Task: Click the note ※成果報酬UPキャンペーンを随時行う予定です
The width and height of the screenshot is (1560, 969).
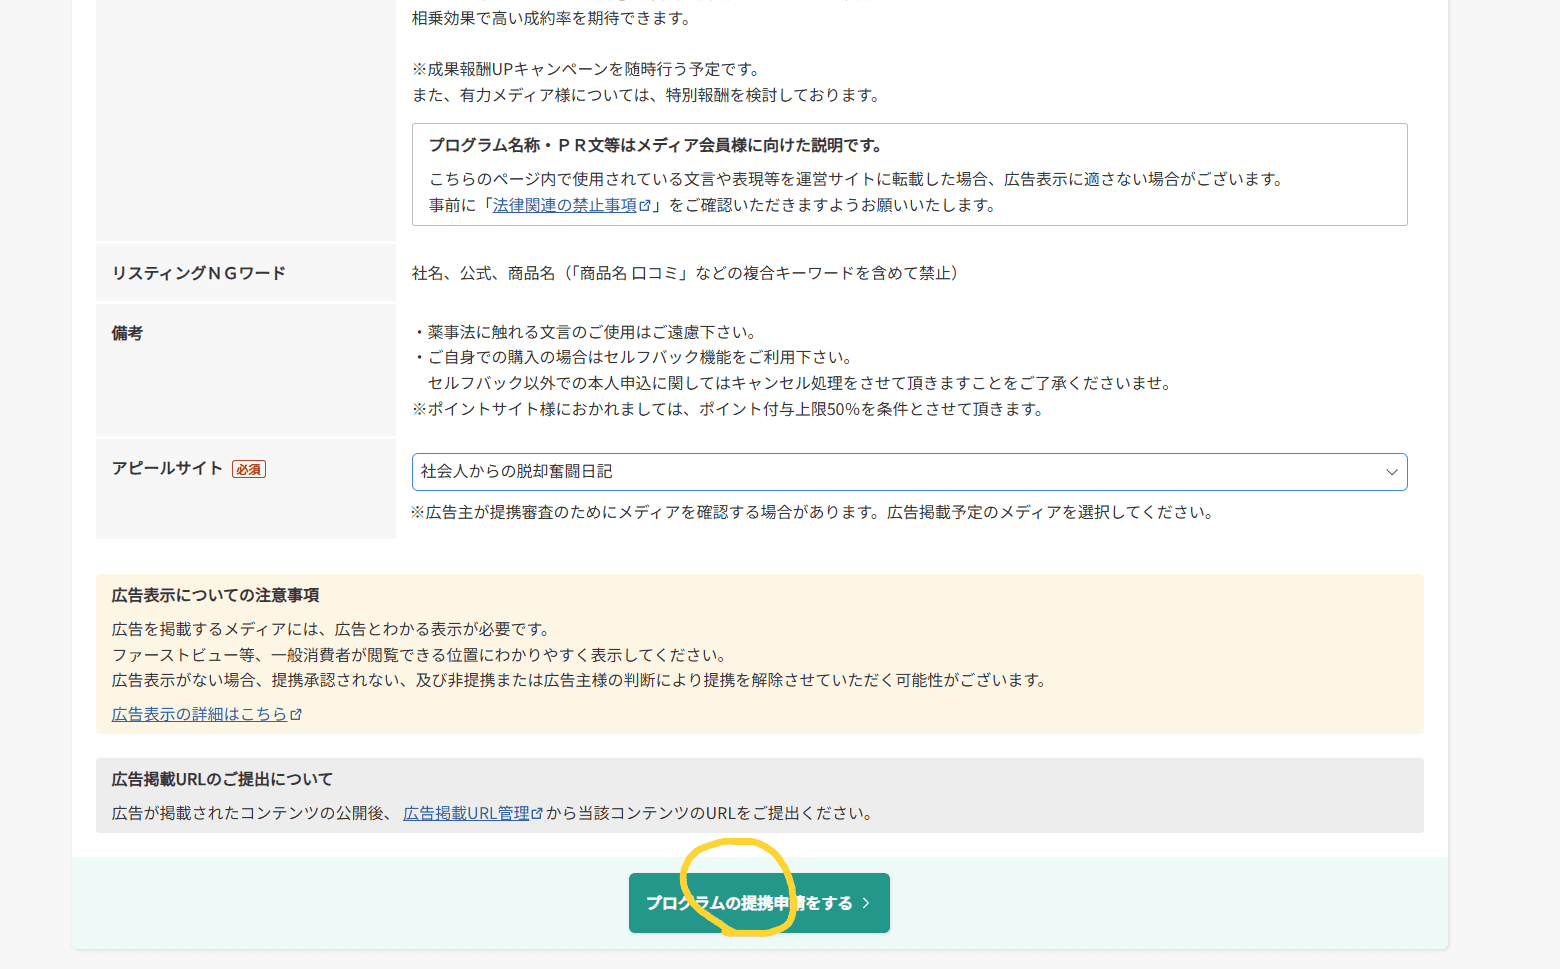Action: click(588, 69)
